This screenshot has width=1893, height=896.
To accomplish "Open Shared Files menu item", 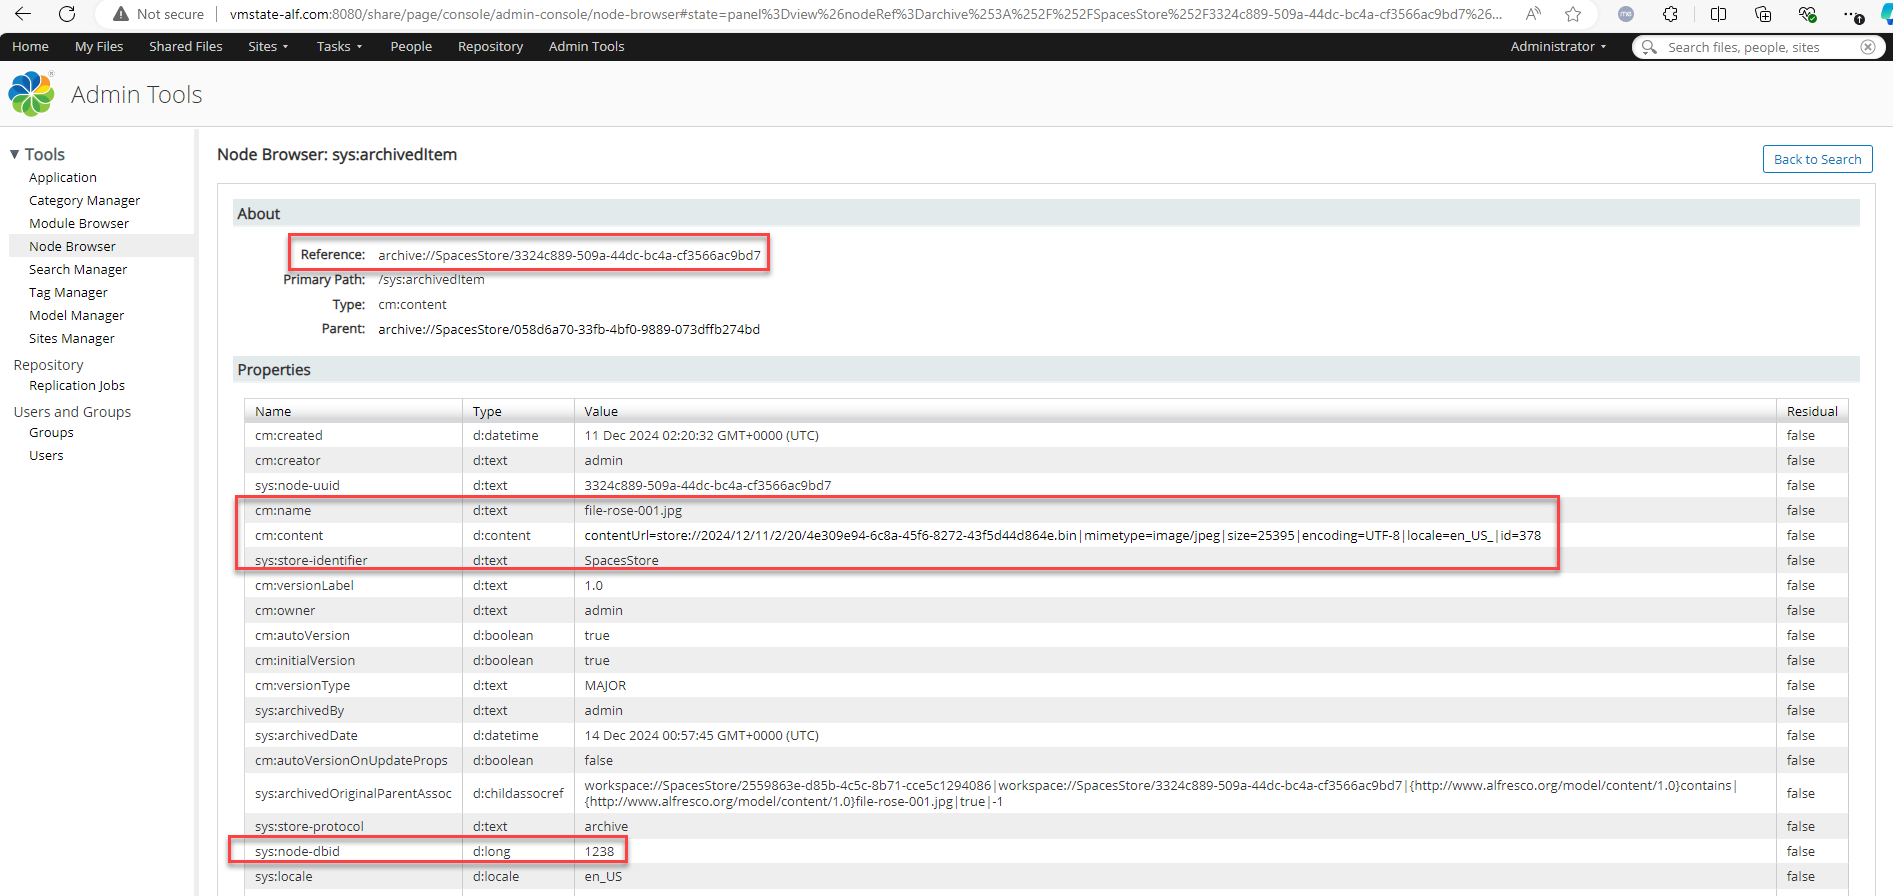I will (186, 47).
